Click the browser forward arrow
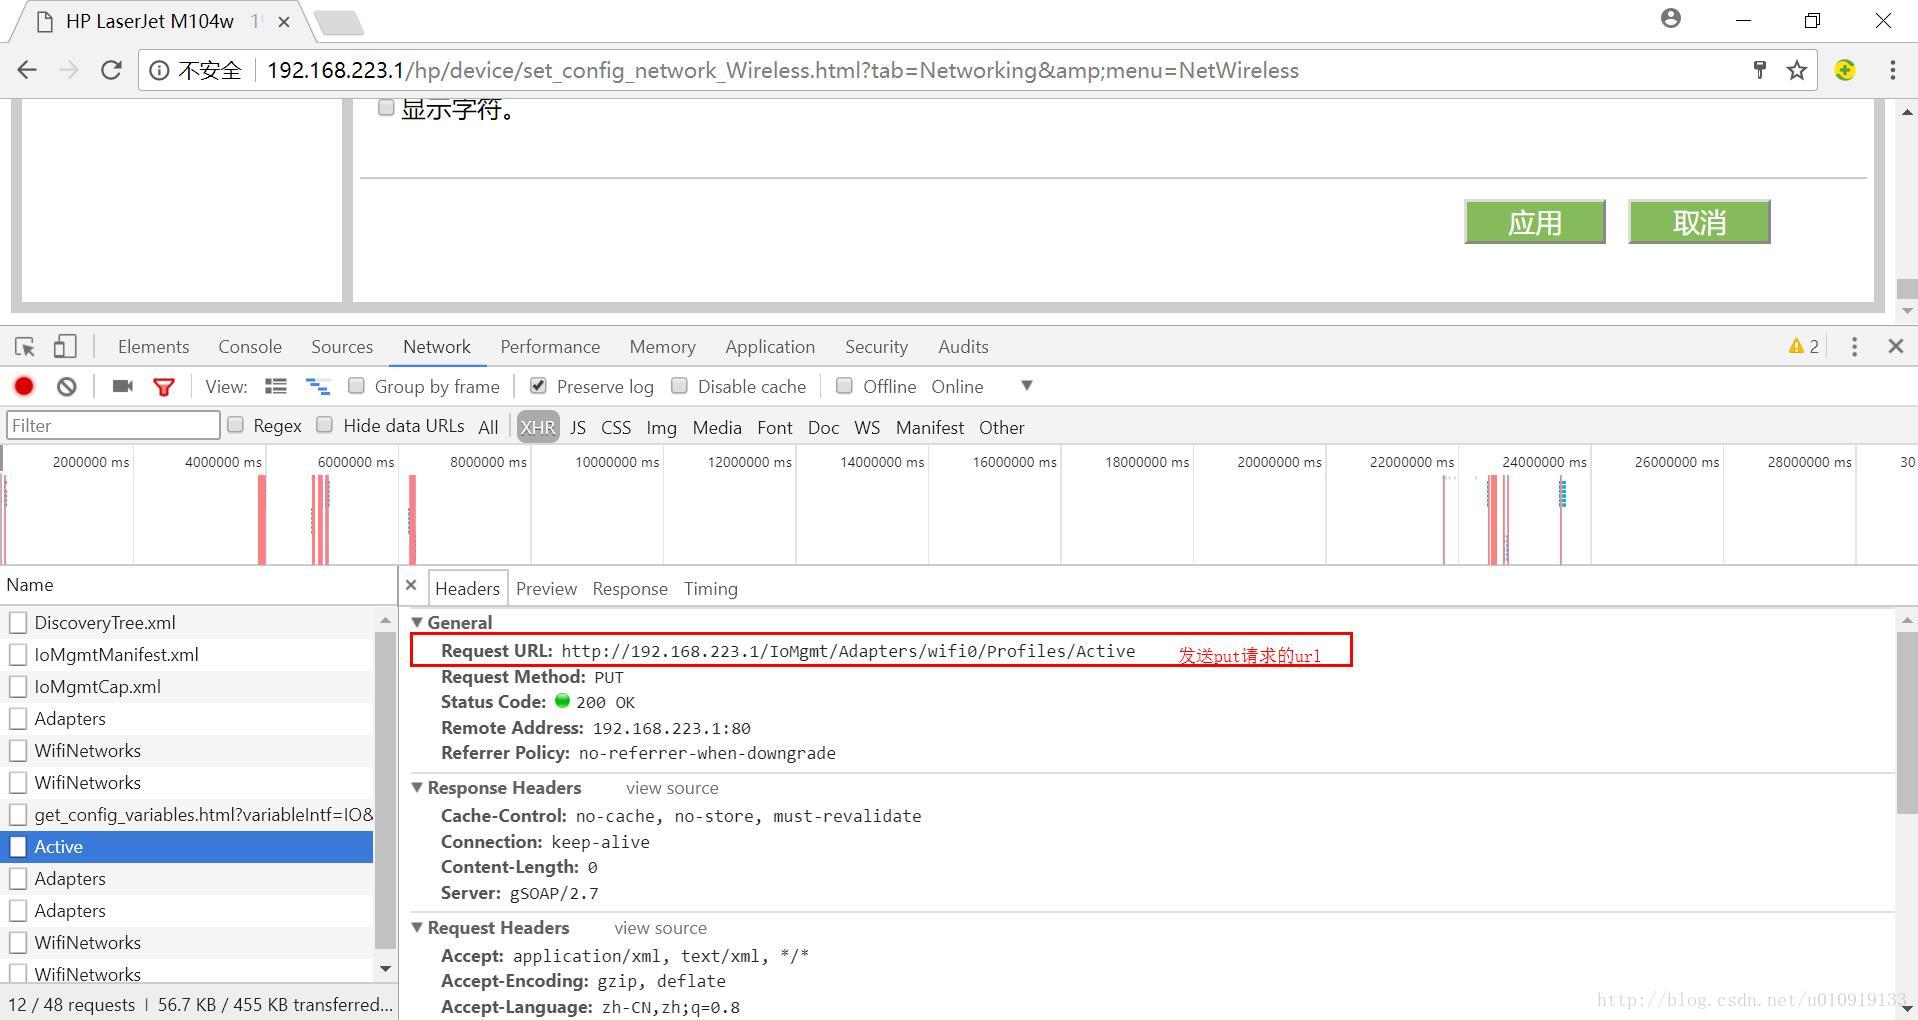 coord(69,70)
